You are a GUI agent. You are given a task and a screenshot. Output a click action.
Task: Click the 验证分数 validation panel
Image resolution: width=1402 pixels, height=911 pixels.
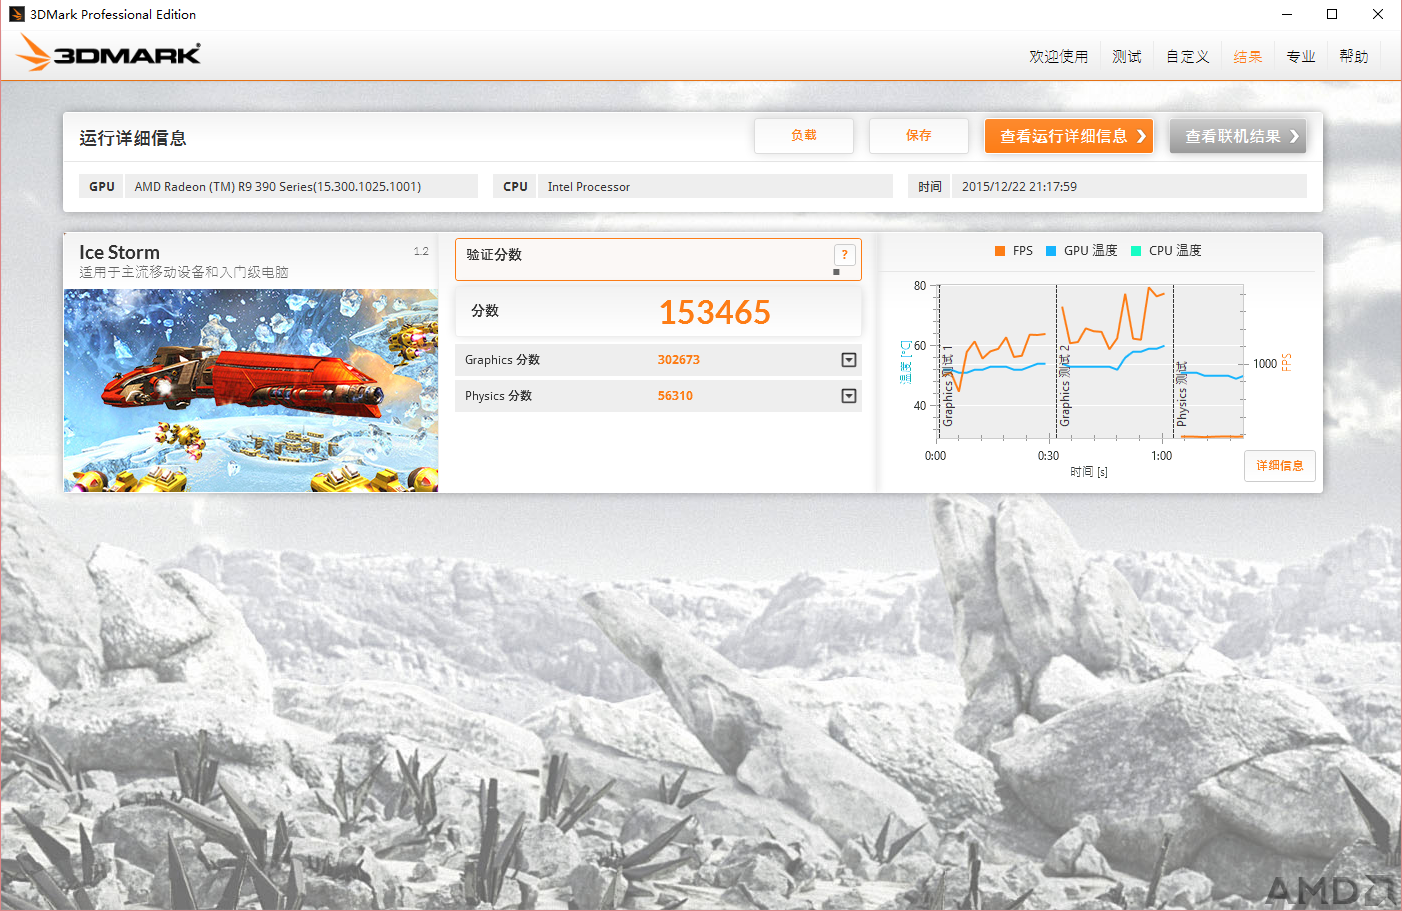(658, 259)
